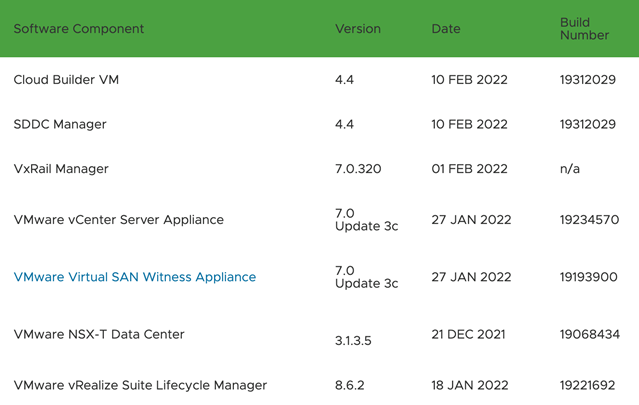Select the NSX-T version 3.1.3.5 cell
This screenshot has height=405, width=639.
[x=353, y=341]
